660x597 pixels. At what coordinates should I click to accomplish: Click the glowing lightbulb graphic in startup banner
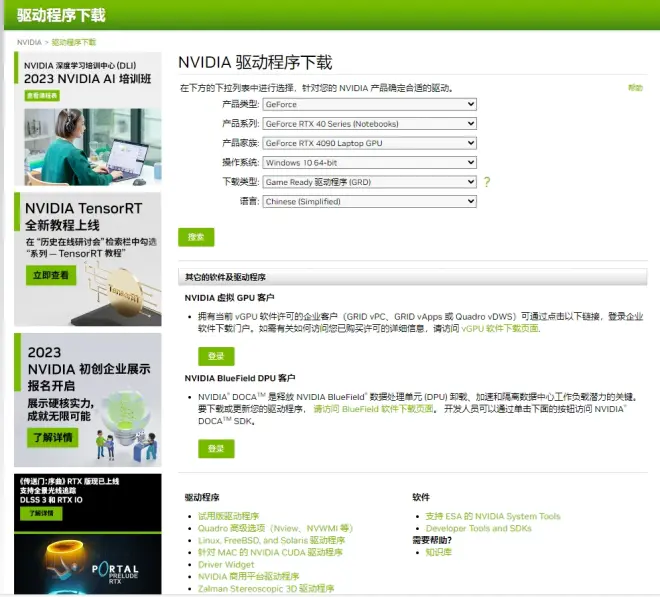coord(127,415)
